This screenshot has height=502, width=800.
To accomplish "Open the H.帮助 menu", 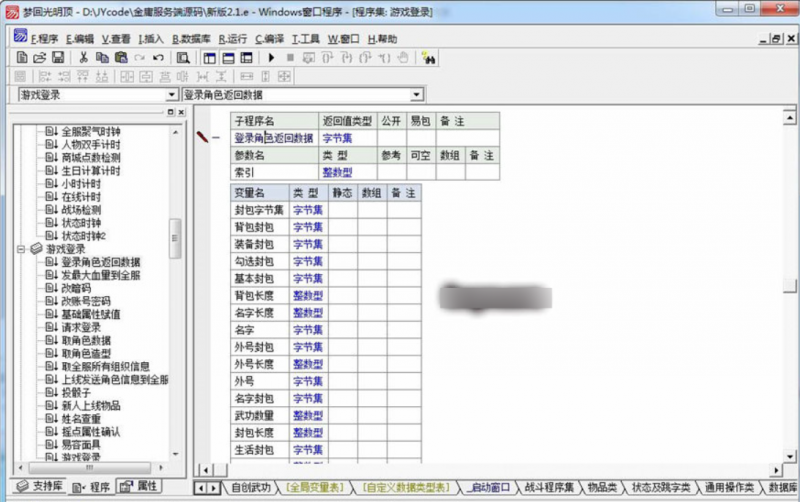I will coord(382,39).
